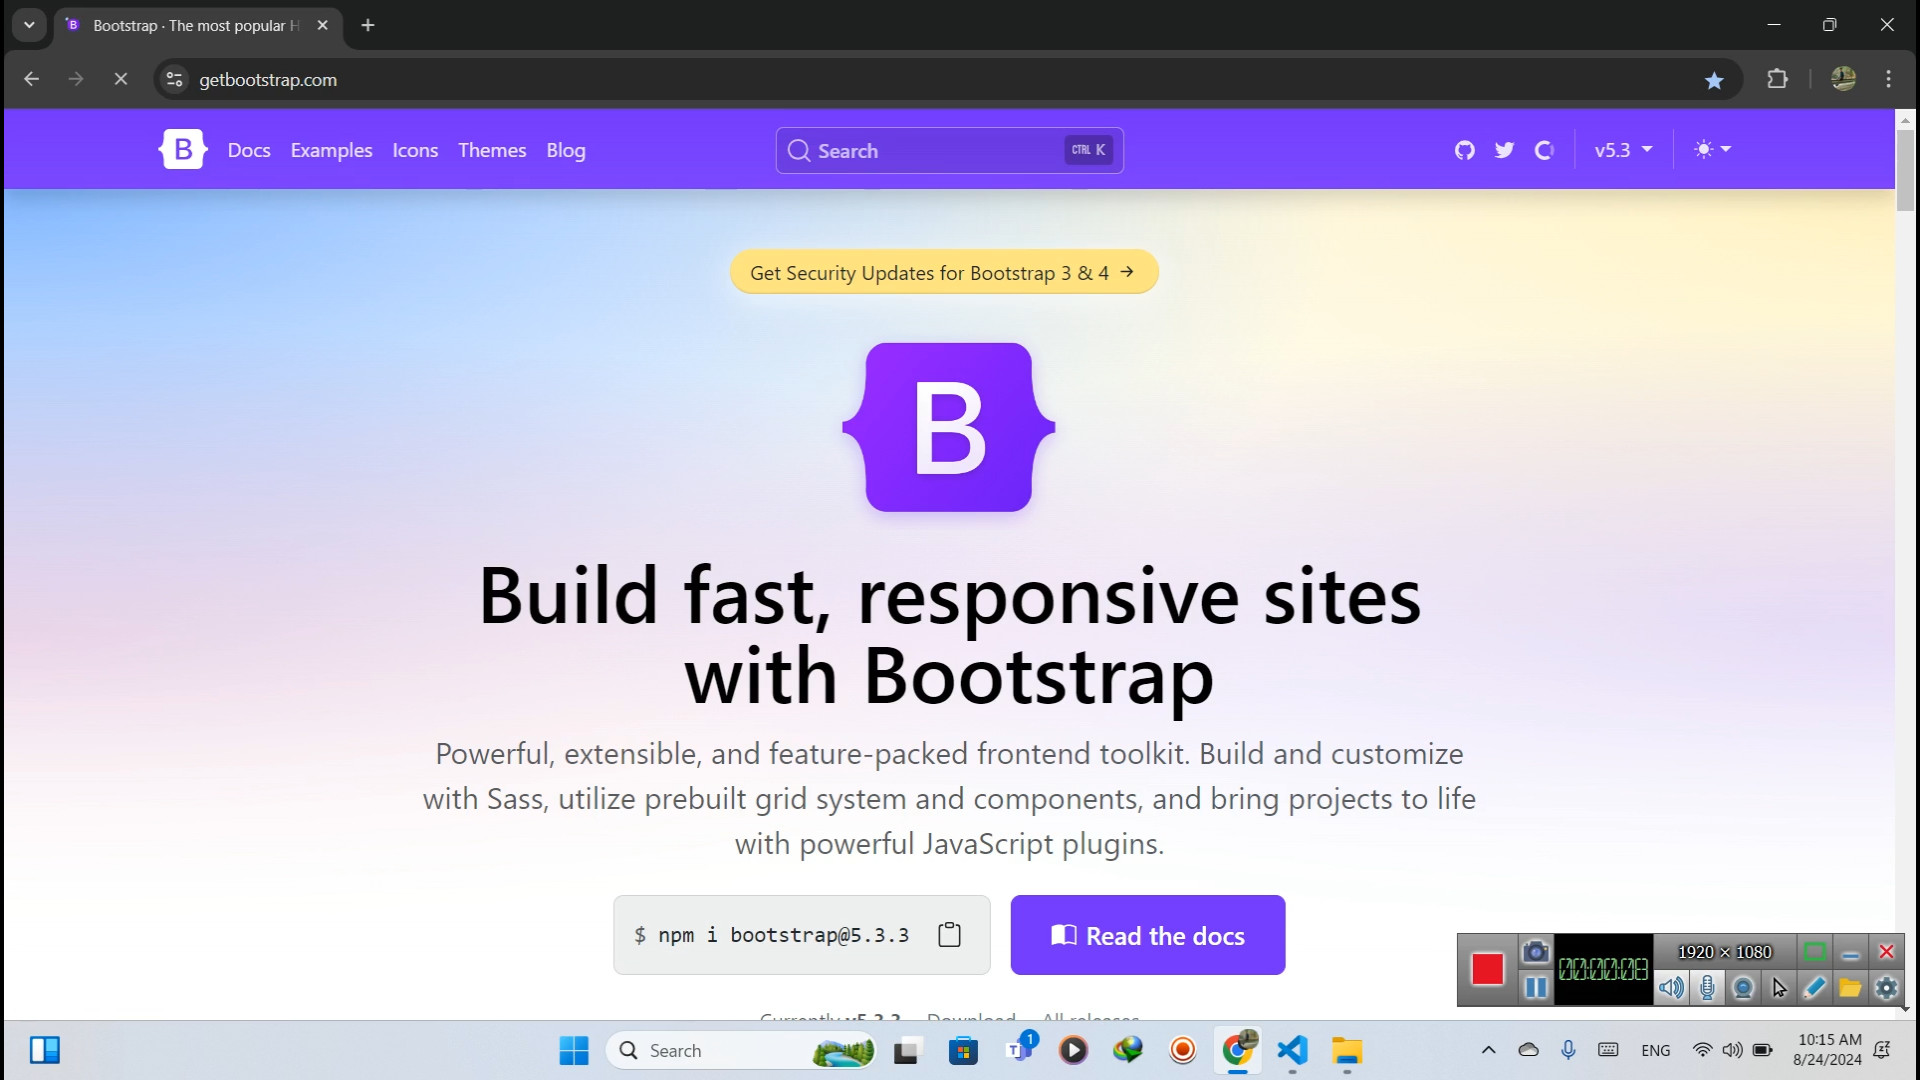This screenshot has width=1920, height=1080.
Task: Toggle mouse cursor effects in the recorder
Action: coord(1779,988)
